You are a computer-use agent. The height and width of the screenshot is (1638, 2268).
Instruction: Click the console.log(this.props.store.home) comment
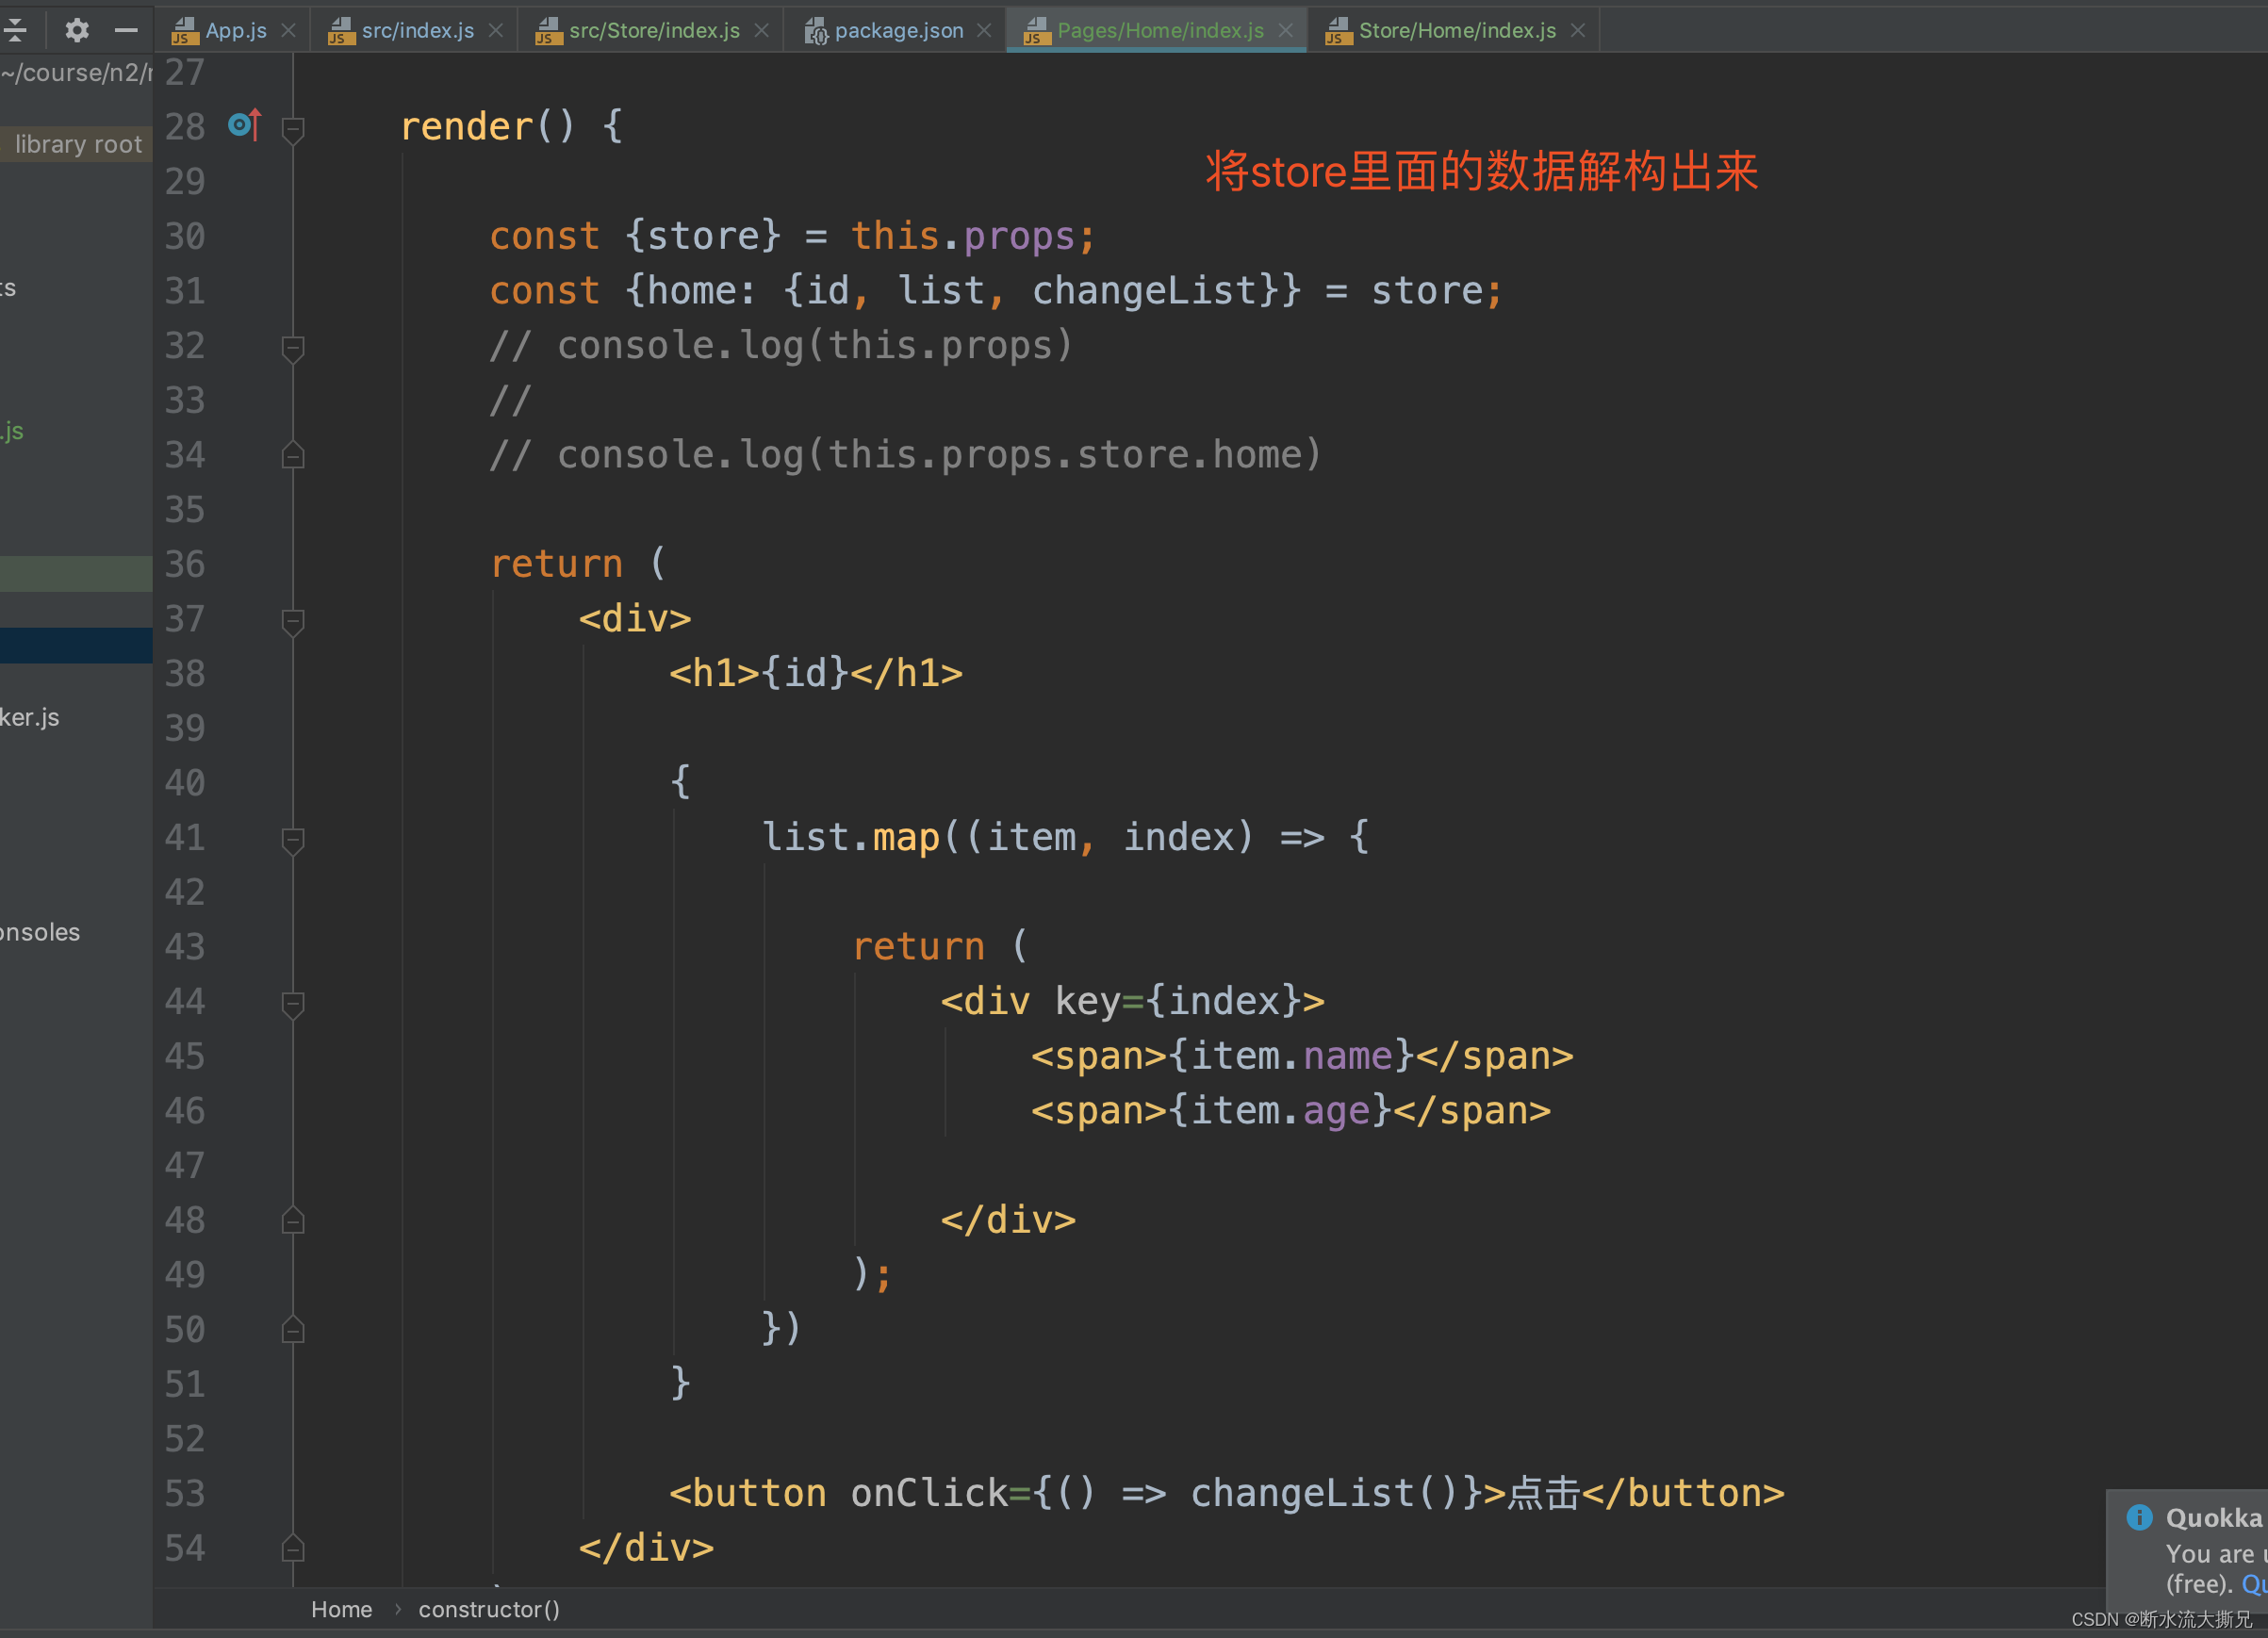click(x=906, y=455)
